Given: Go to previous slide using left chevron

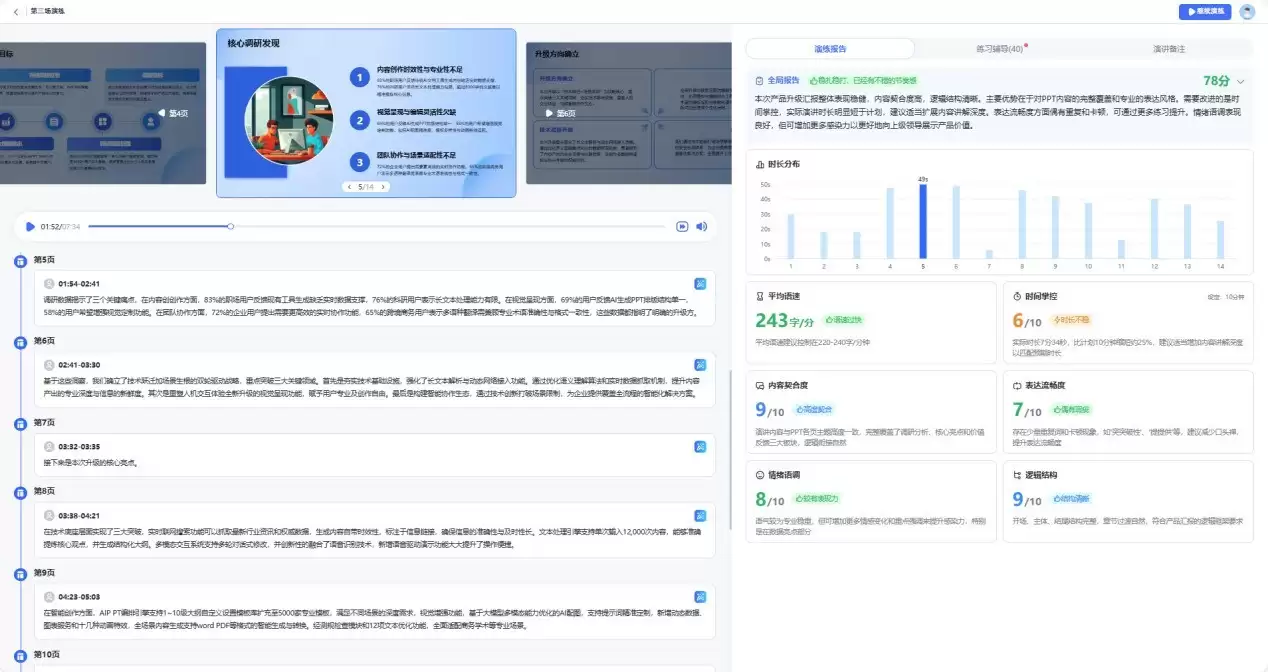Looking at the screenshot, I should coord(348,187).
